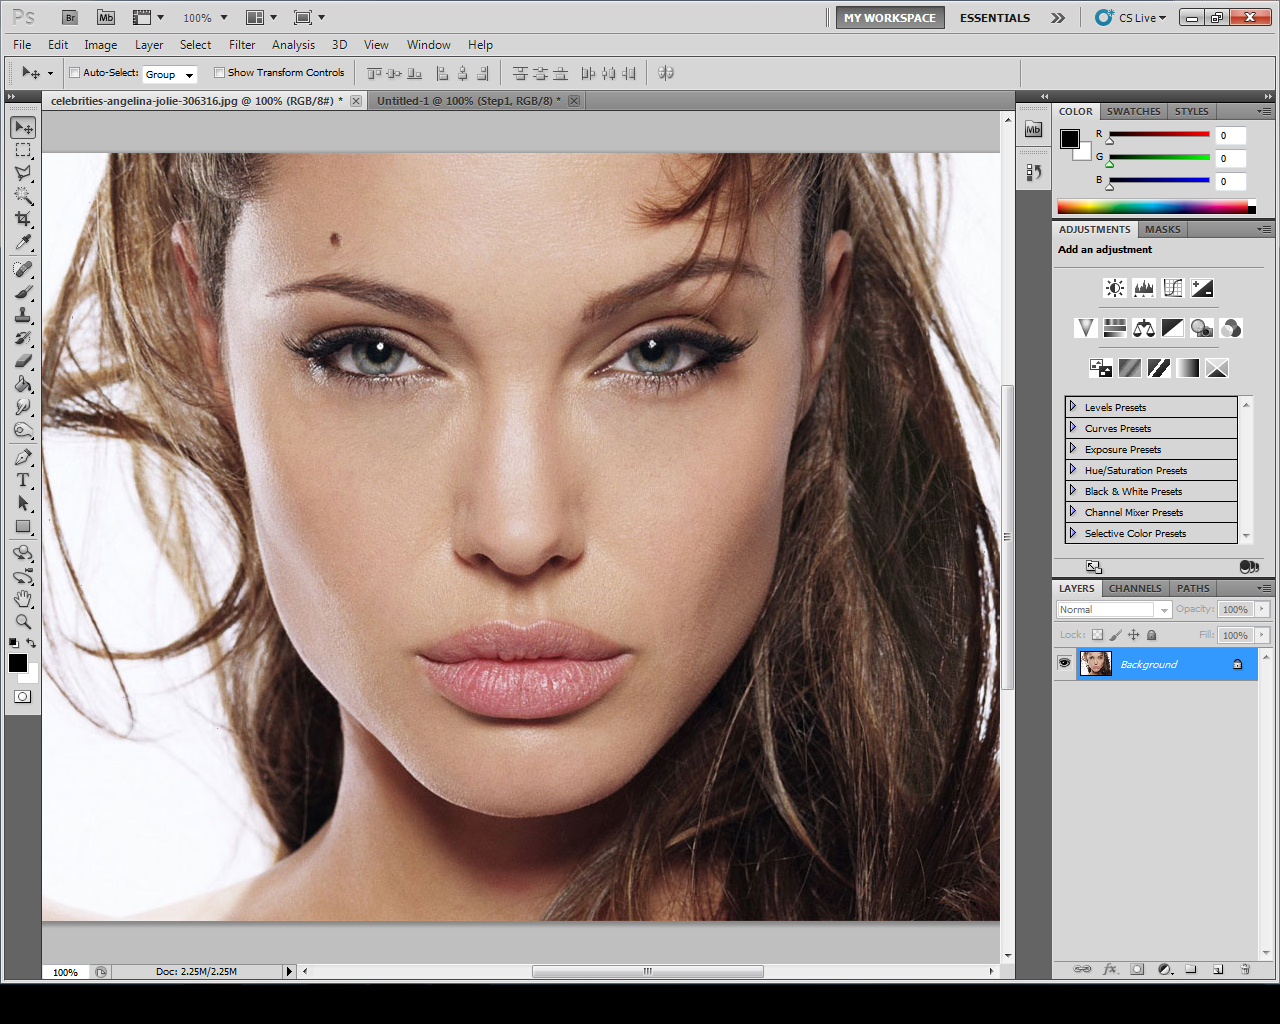
Task: Select the Hand tool
Action: [23, 599]
